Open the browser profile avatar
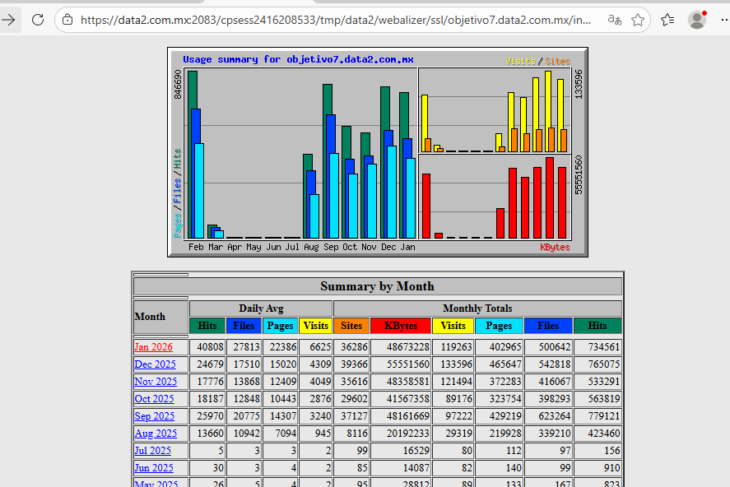This screenshot has height=487, width=730. coord(697,19)
